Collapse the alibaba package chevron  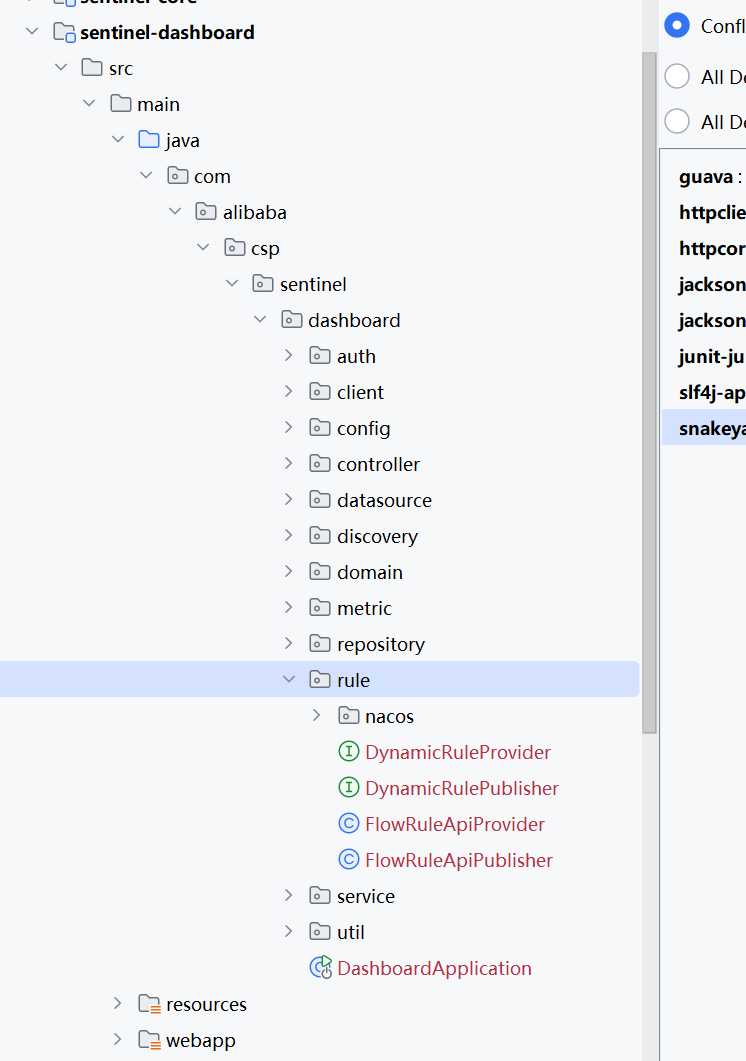coord(175,212)
